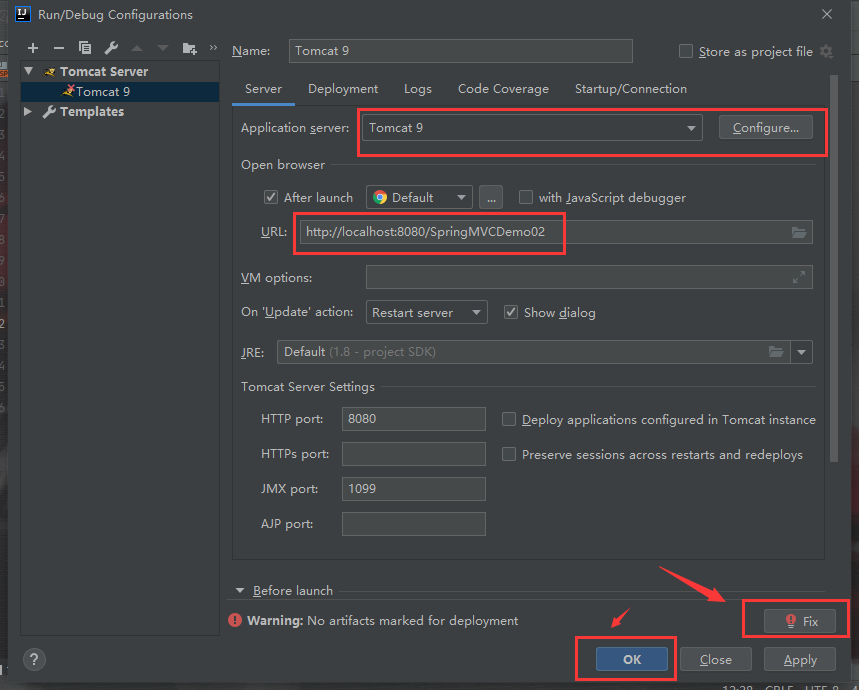Click the Configure... button

[x=765, y=128]
